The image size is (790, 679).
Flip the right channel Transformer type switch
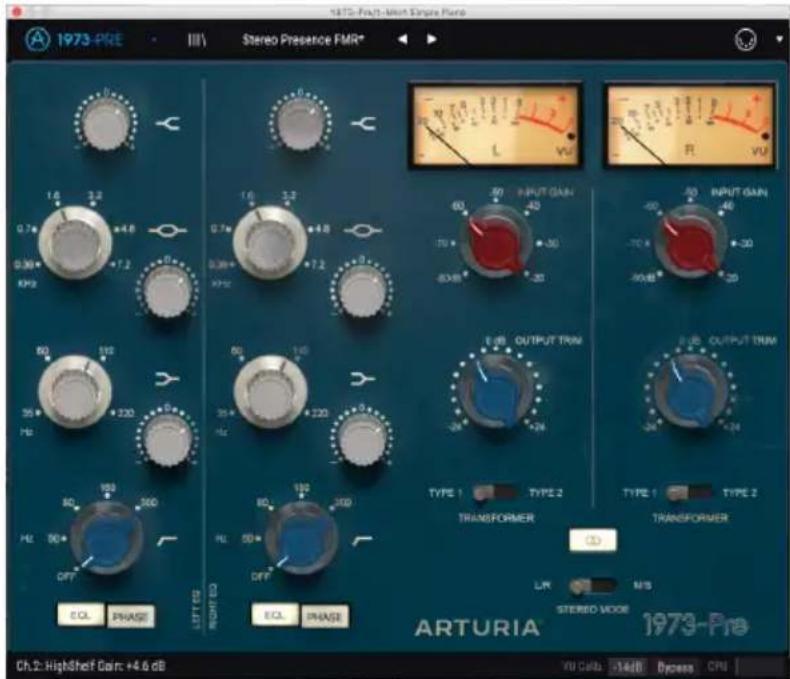pos(690,493)
